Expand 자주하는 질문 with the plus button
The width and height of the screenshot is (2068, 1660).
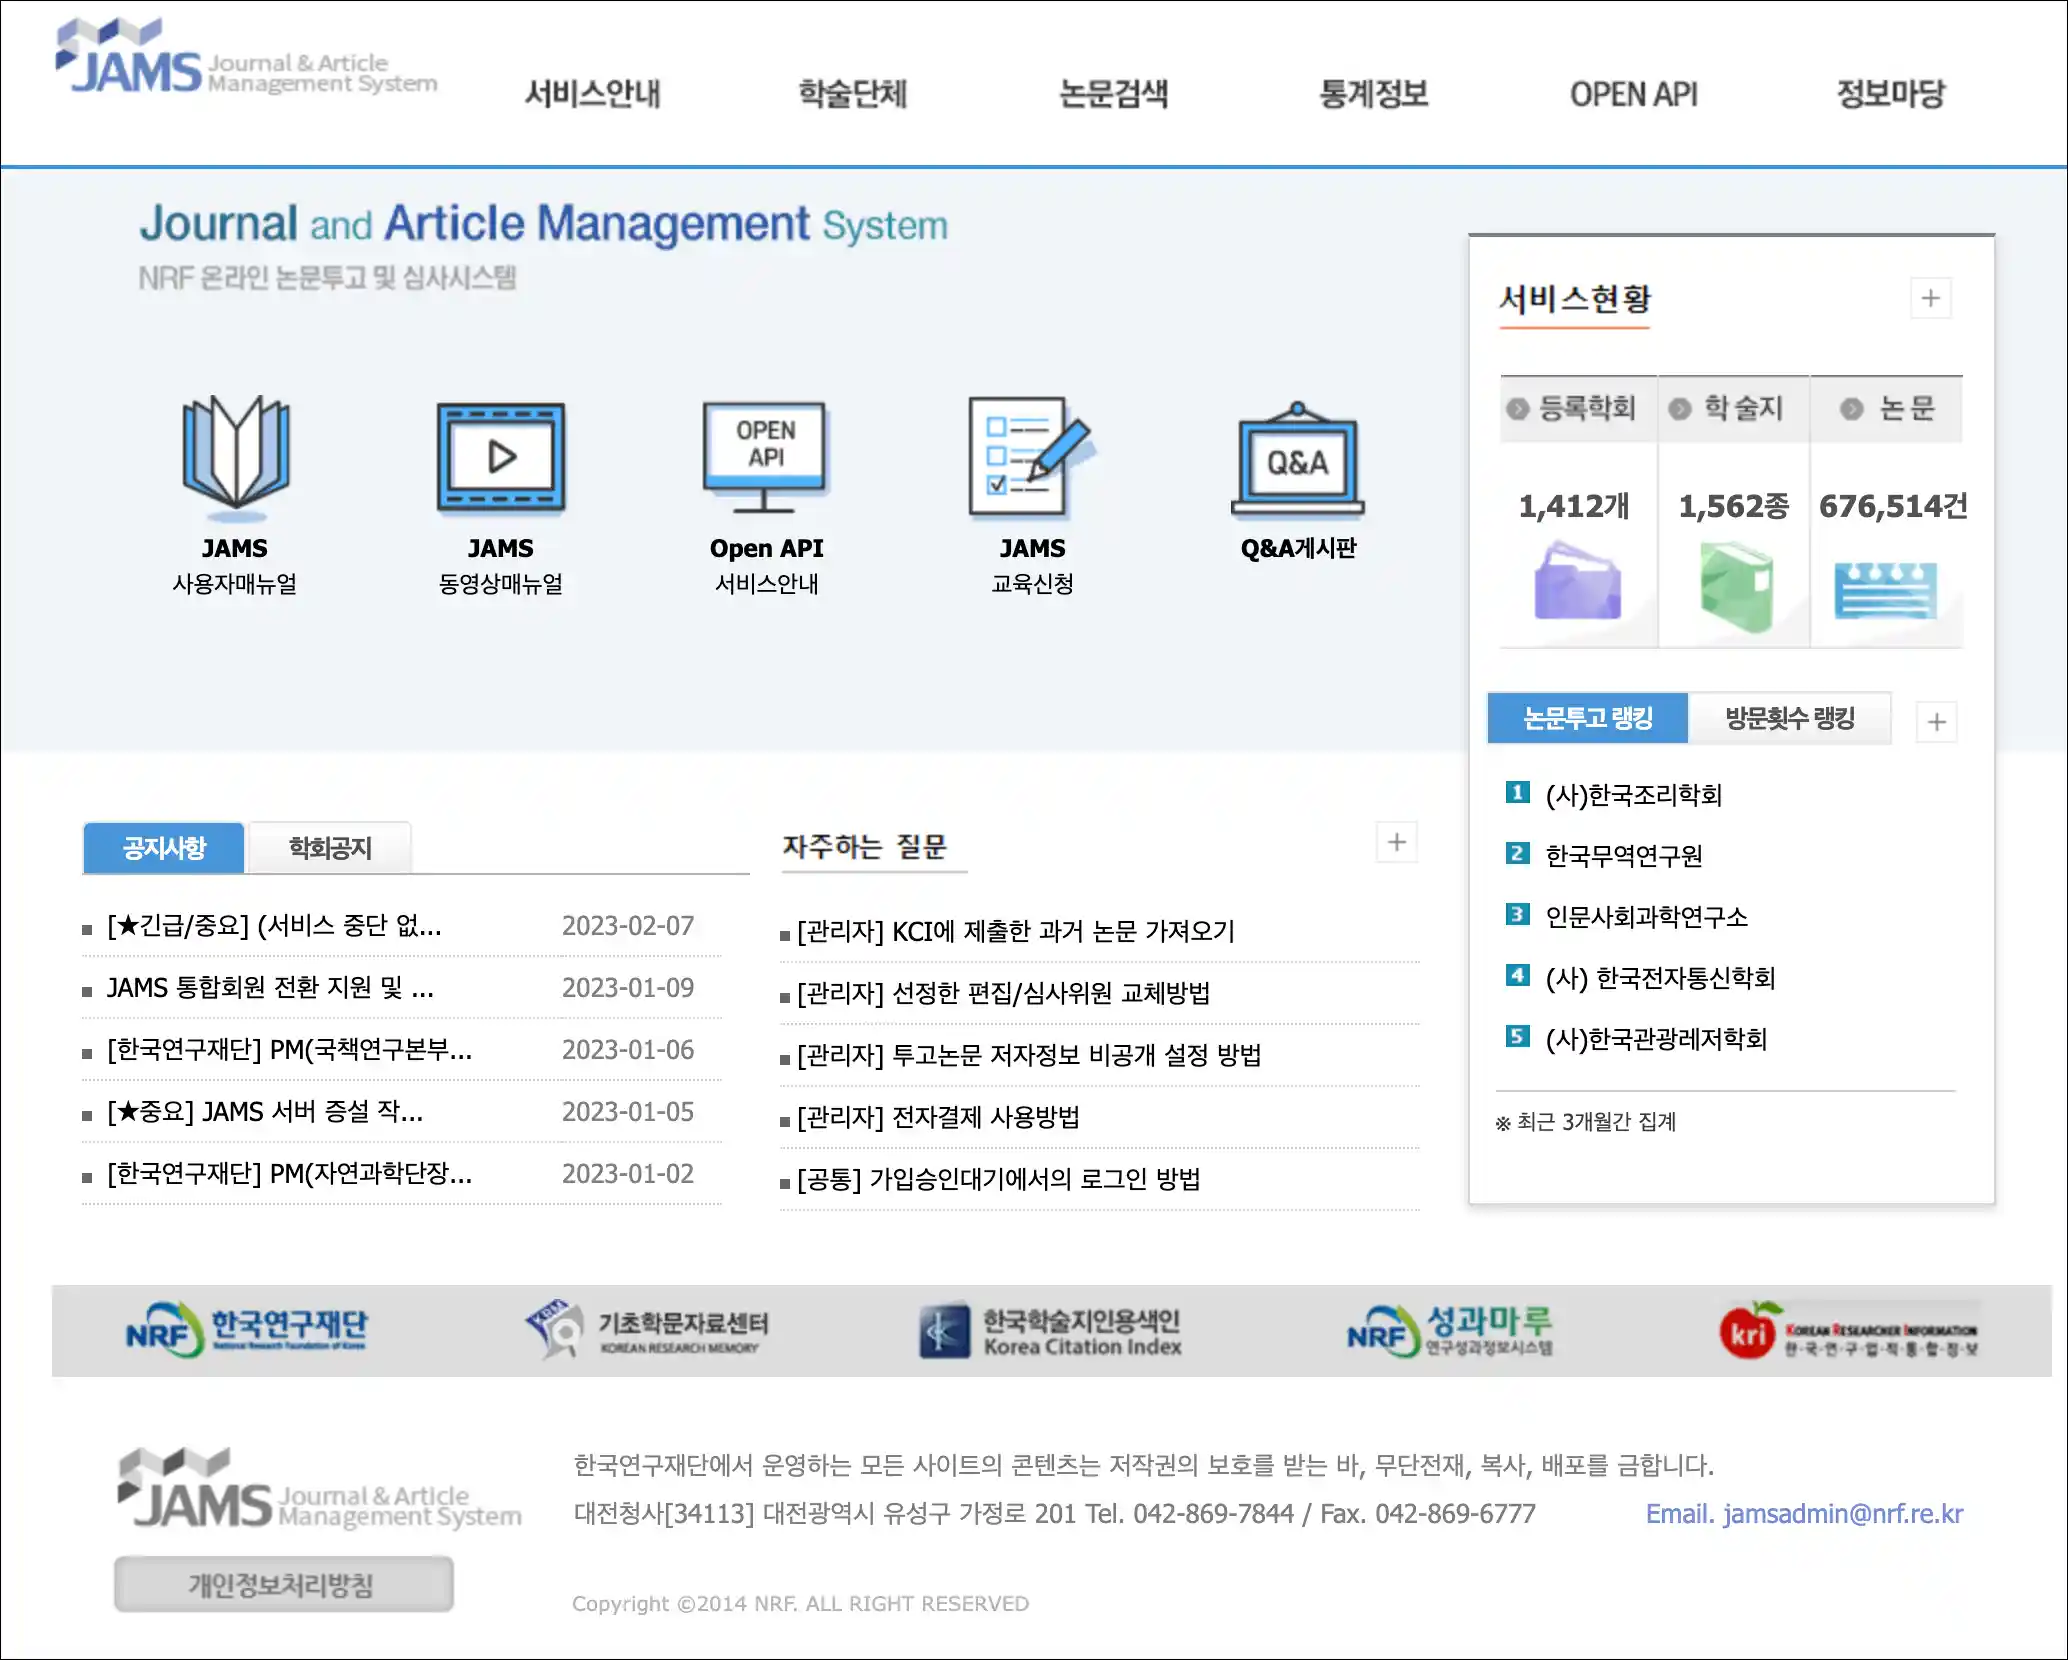1397,843
